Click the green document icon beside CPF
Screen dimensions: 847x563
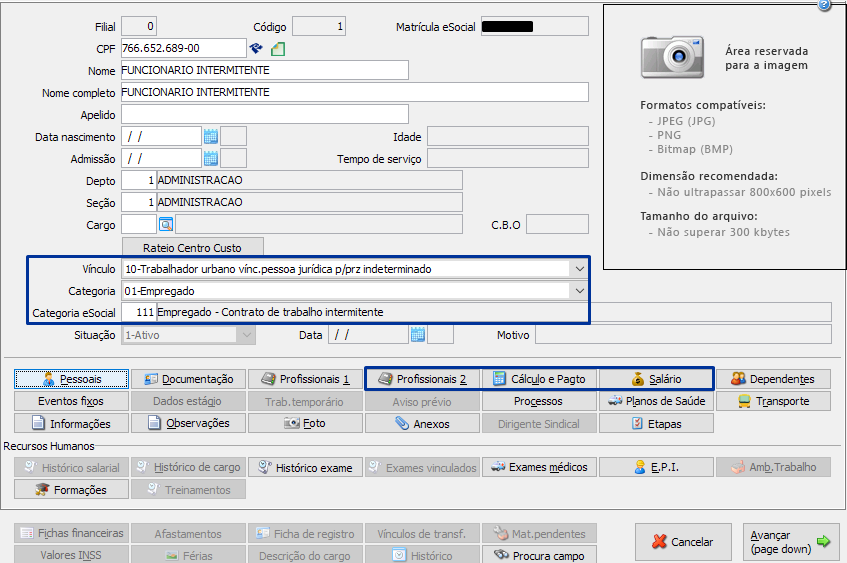[x=278, y=49]
